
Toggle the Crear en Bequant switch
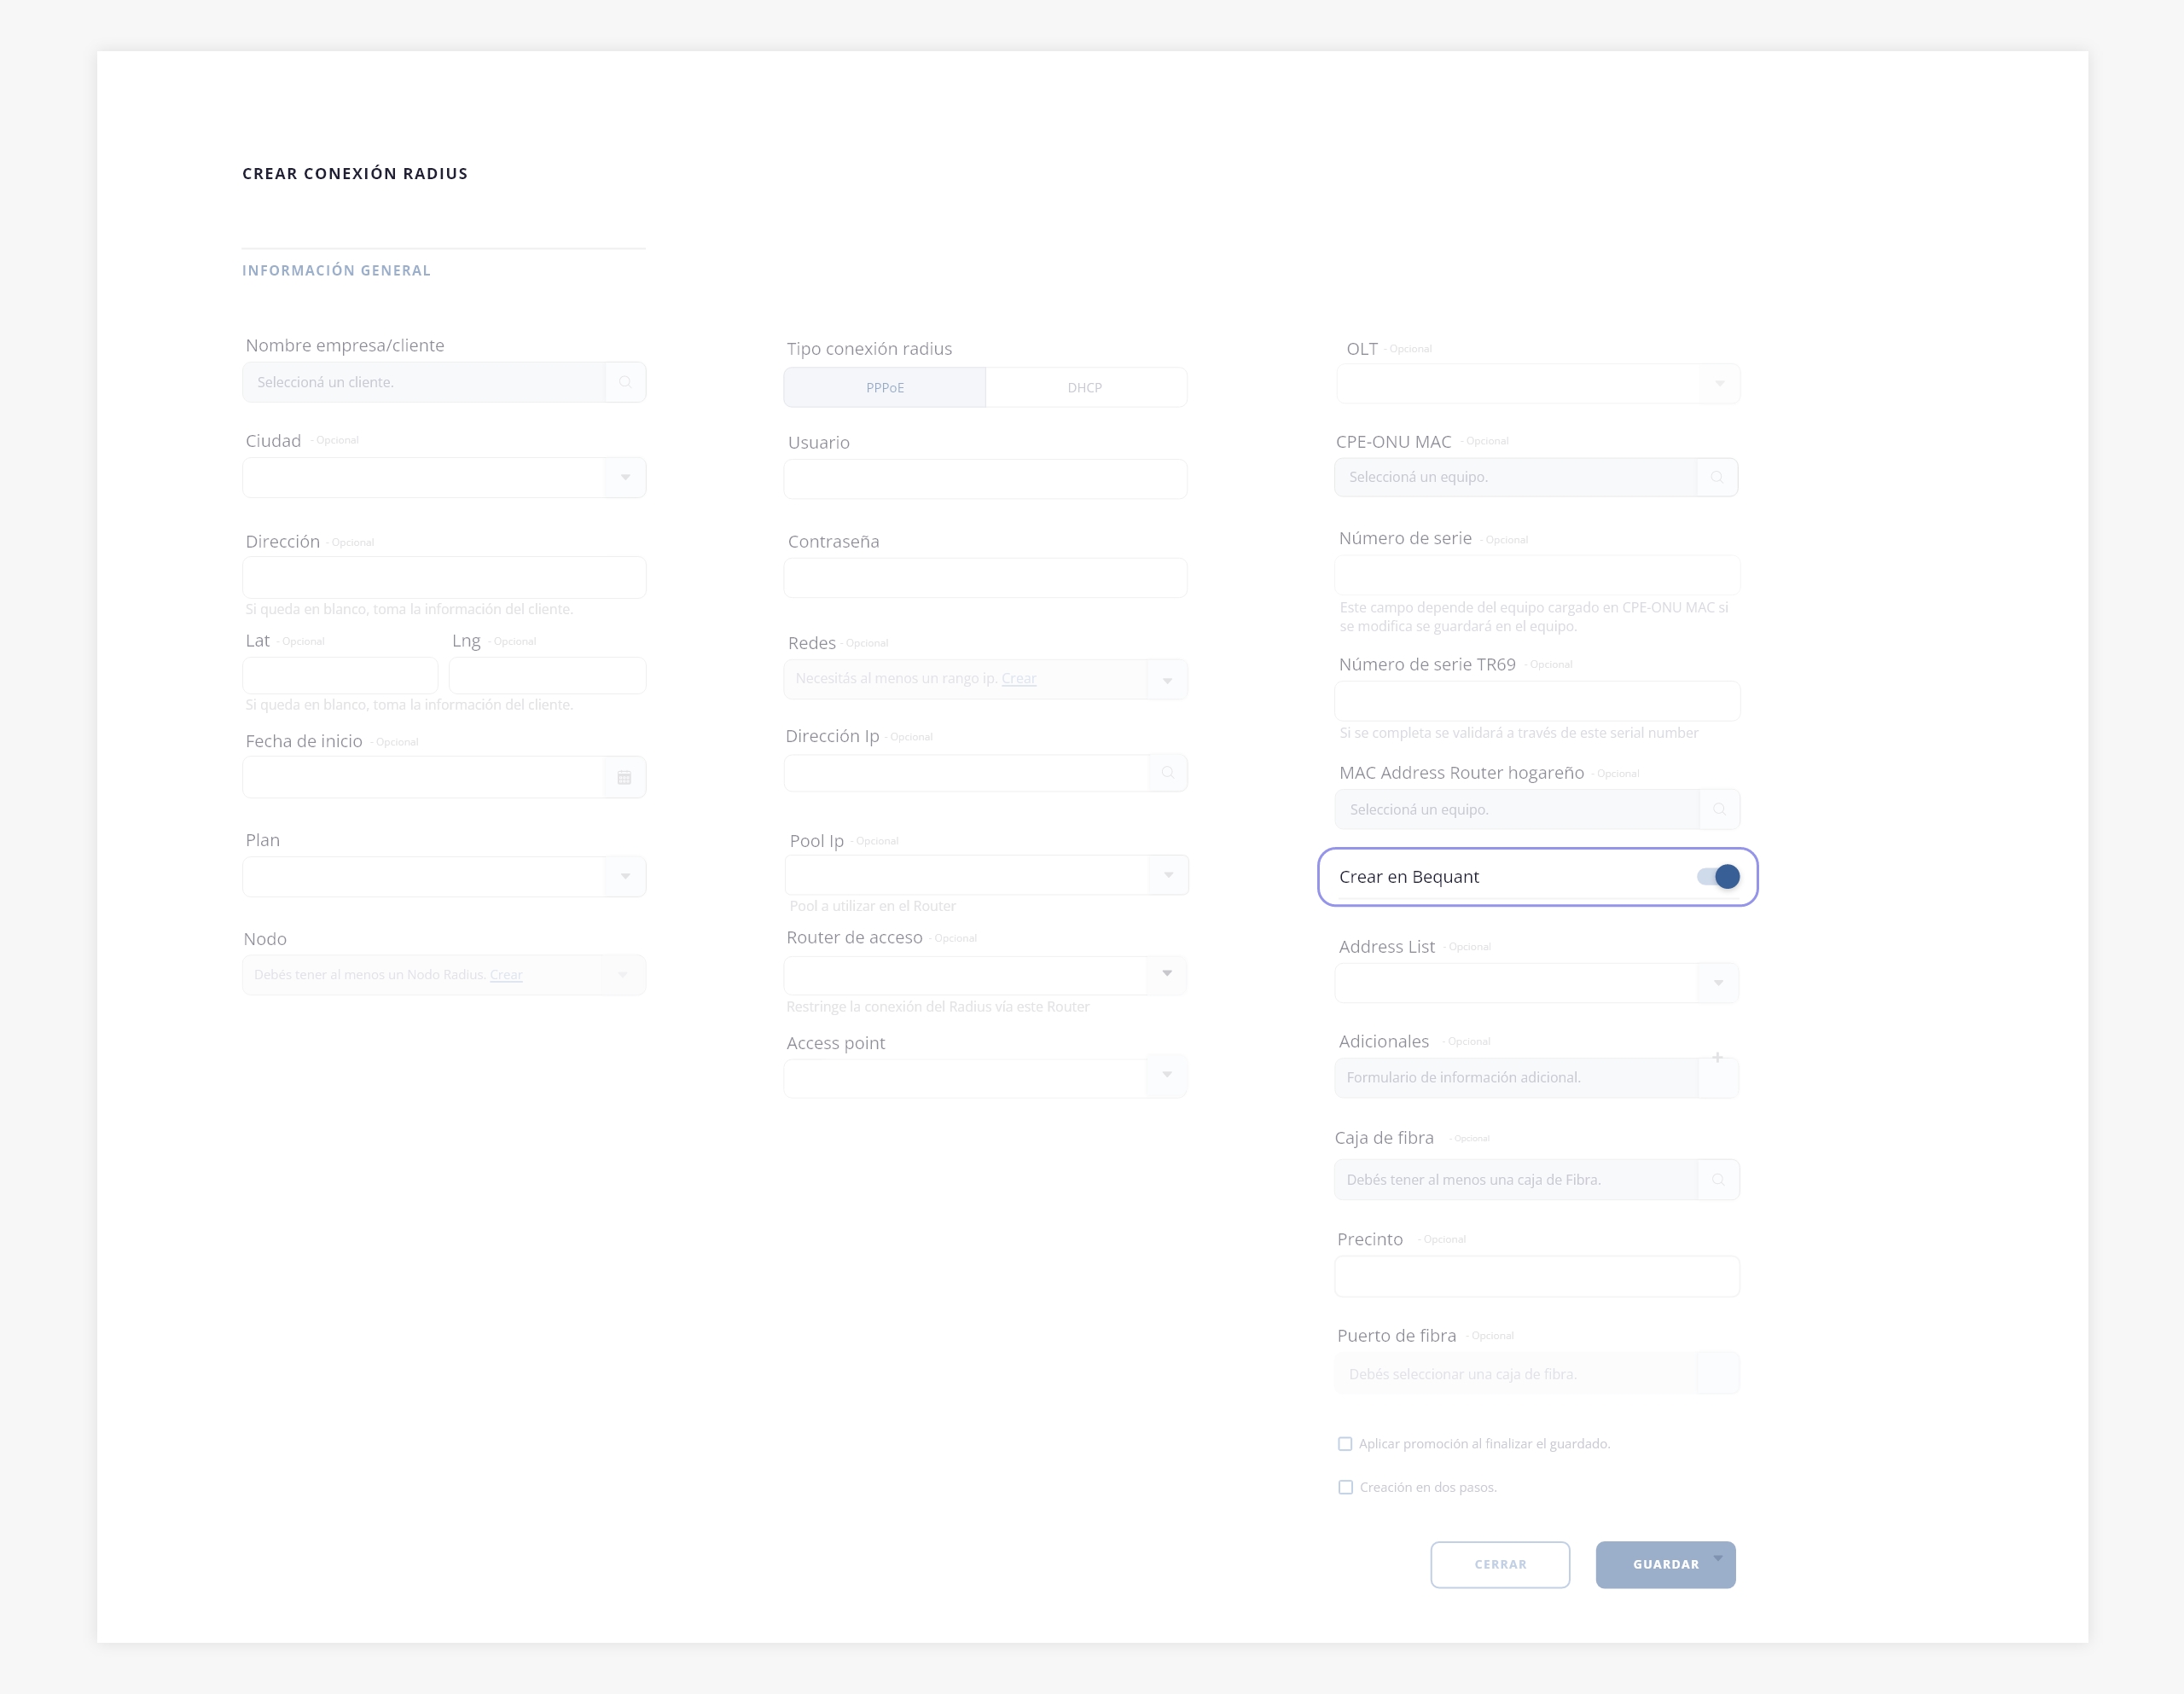(1718, 877)
